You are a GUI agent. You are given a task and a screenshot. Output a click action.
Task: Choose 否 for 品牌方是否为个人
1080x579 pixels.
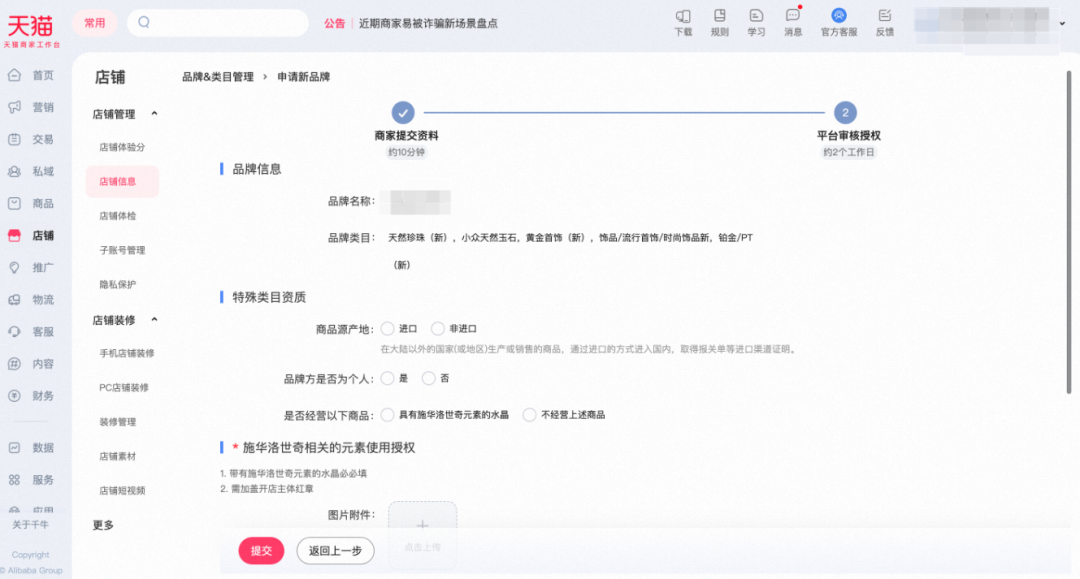tap(429, 378)
